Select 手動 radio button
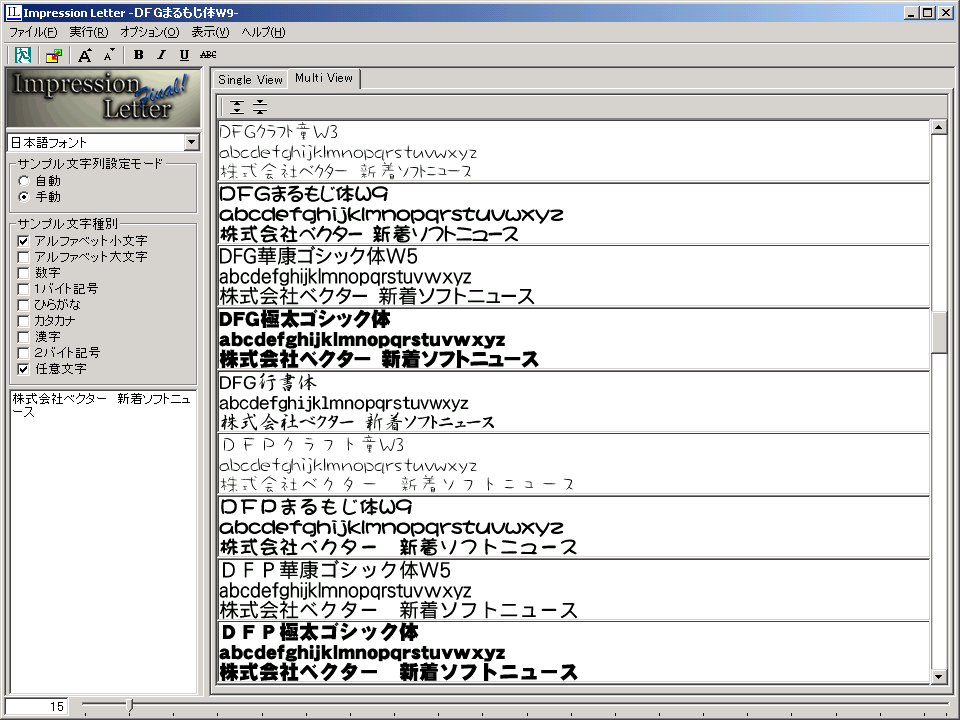The width and height of the screenshot is (960, 720). [x=24, y=197]
